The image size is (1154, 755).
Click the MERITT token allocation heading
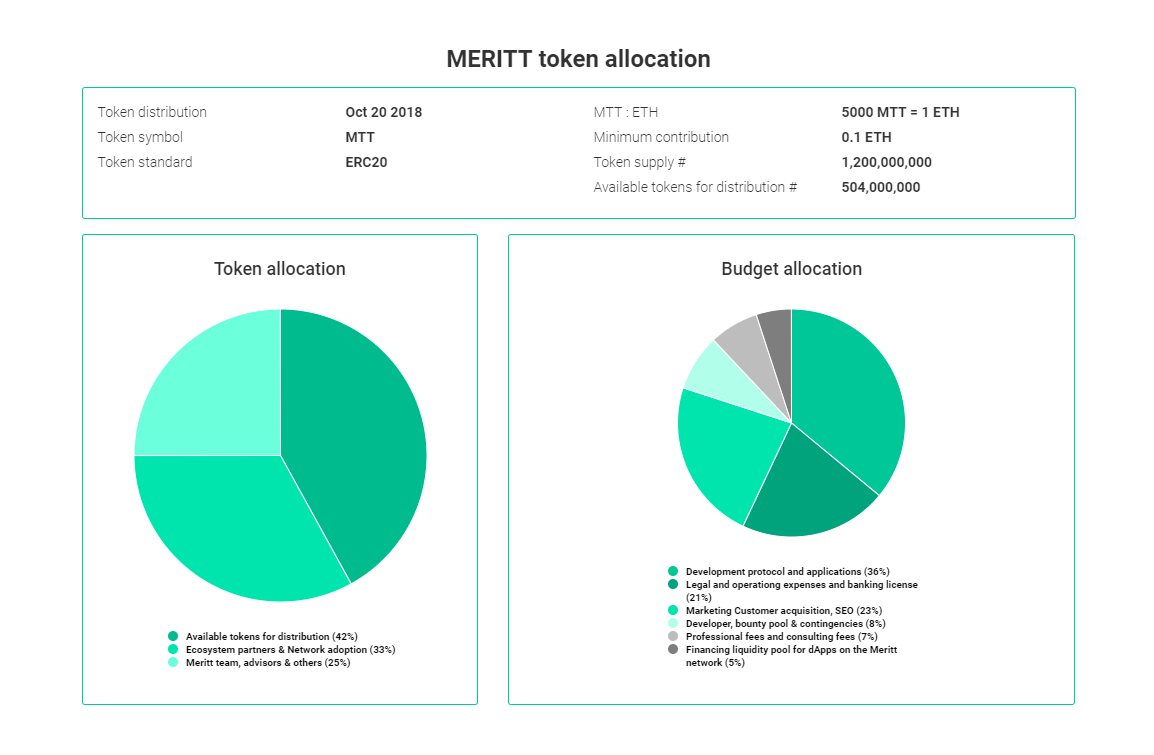pyautogui.click(x=578, y=59)
